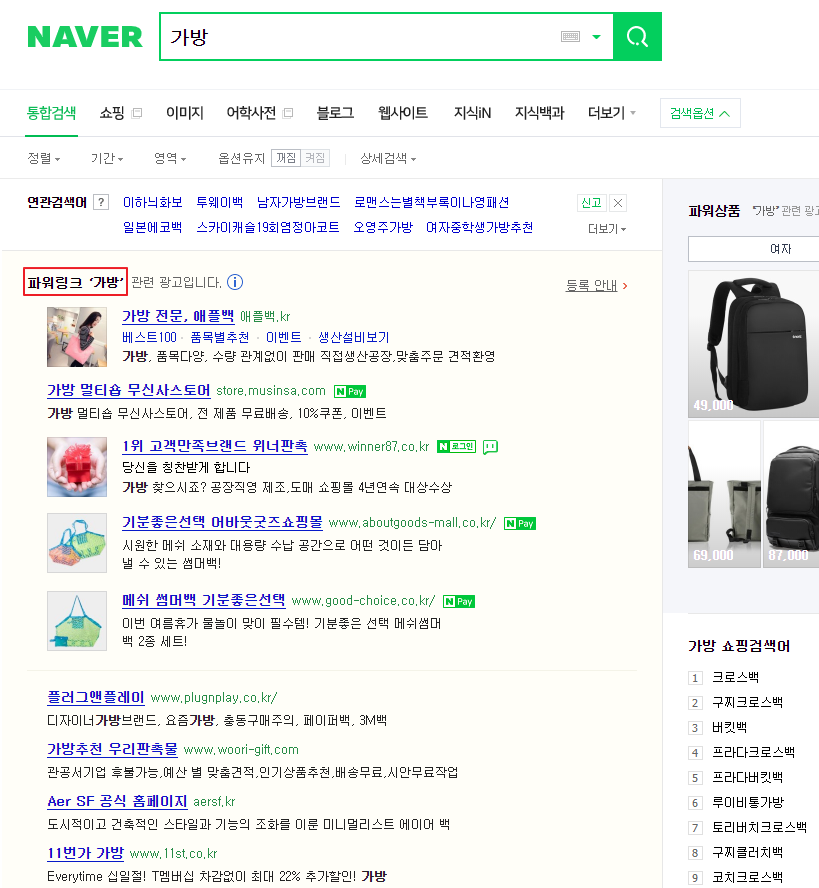Open the 기간 period dropdown
The height and width of the screenshot is (888, 819).
pyautogui.click(x=107, y=159)
